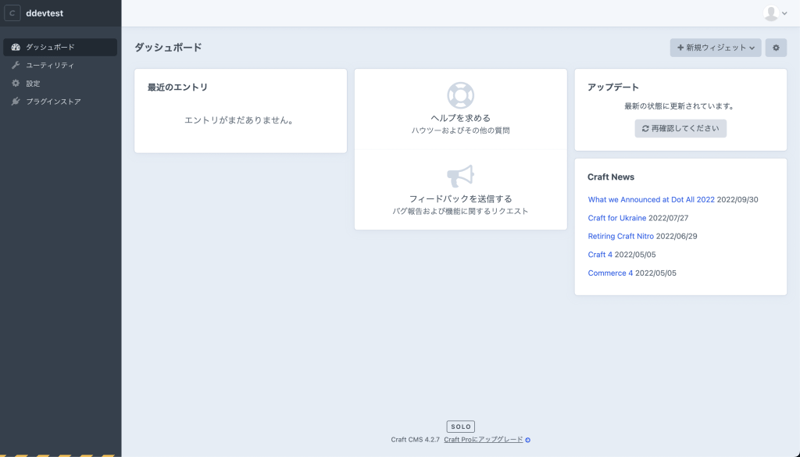Open Retiring Craft Nitro news link
Image resolution: width=800 pixels, height=457 pixels.
(x=620, y=236)
